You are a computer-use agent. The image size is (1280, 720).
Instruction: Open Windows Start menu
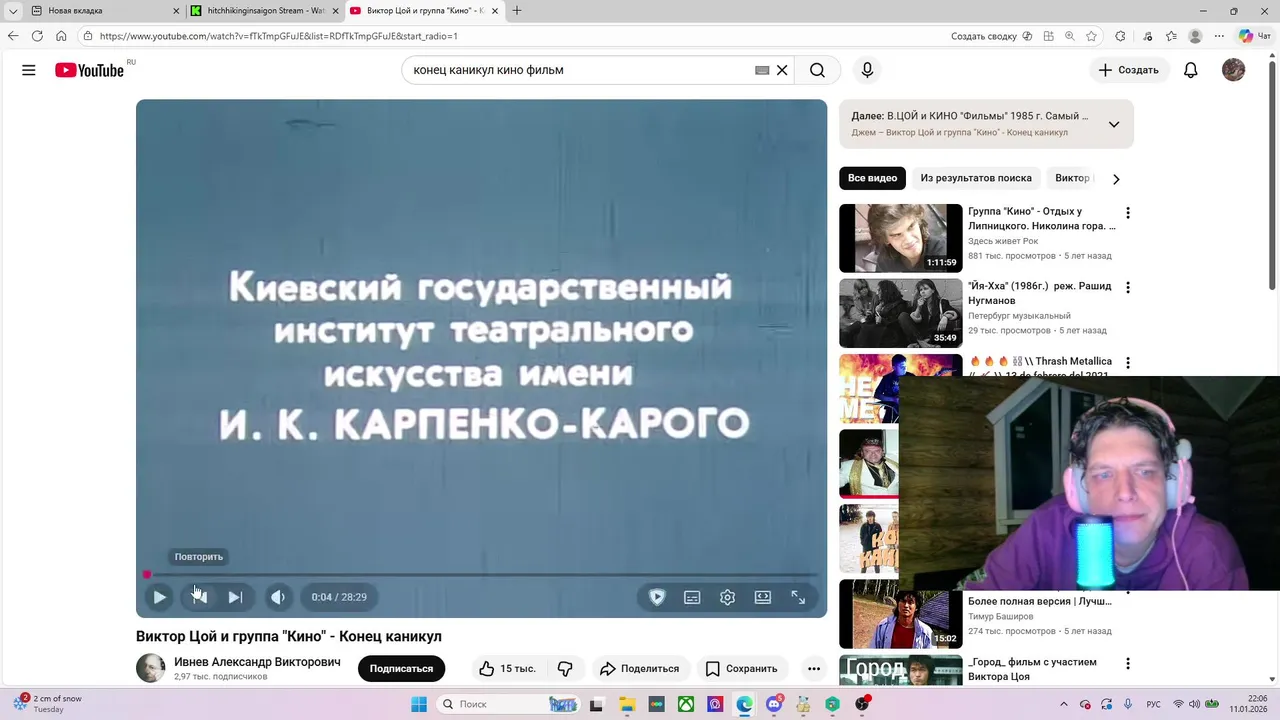coord(419,704)
